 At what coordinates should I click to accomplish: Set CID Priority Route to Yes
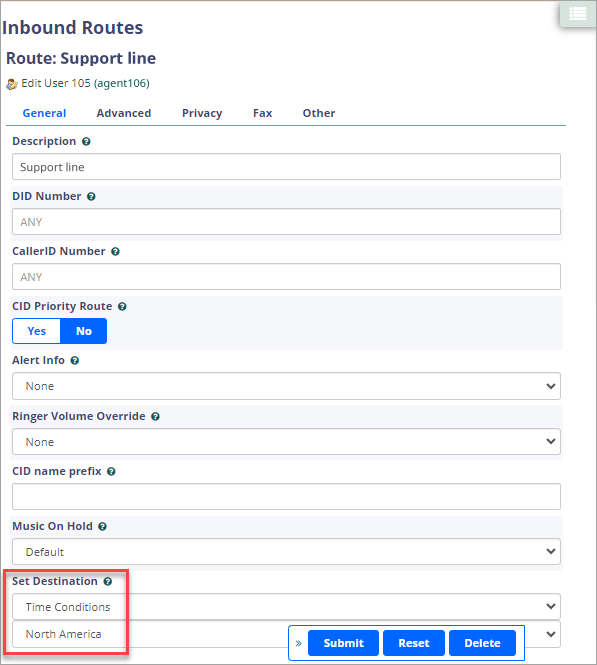click(36, 331)
